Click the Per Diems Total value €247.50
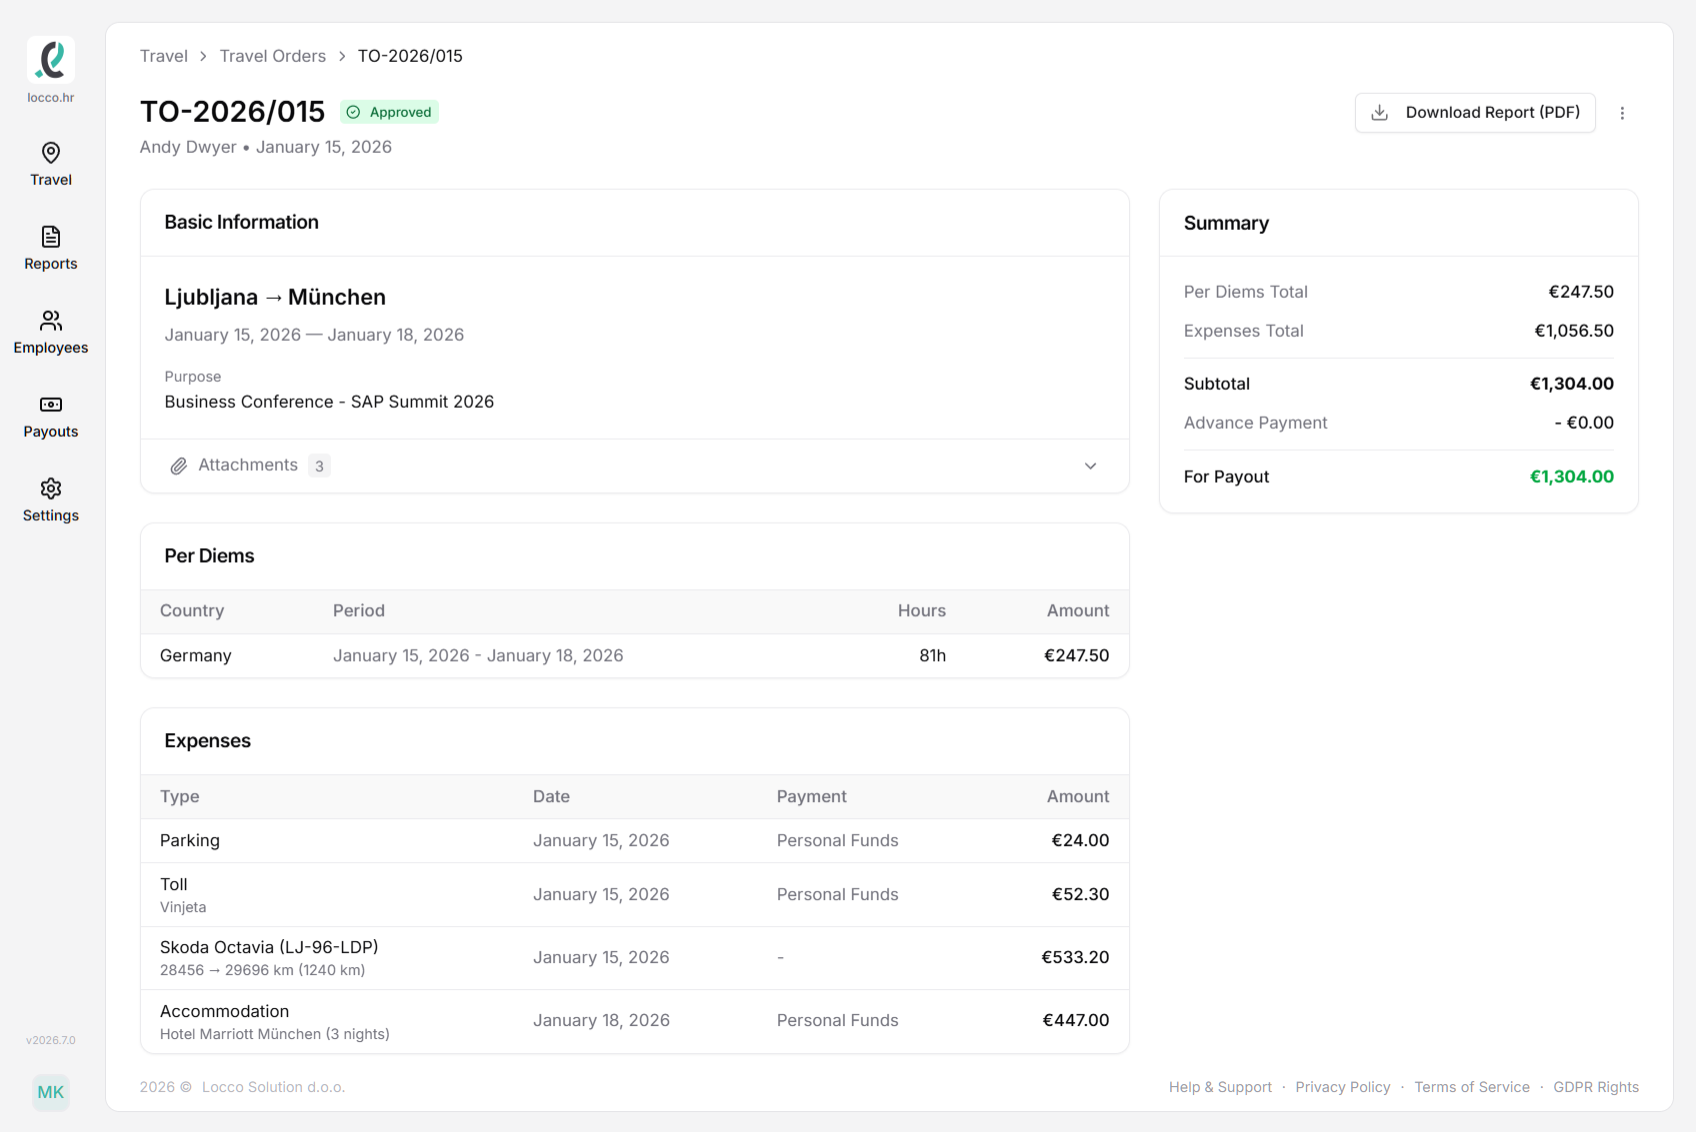 coord(1581,292)
